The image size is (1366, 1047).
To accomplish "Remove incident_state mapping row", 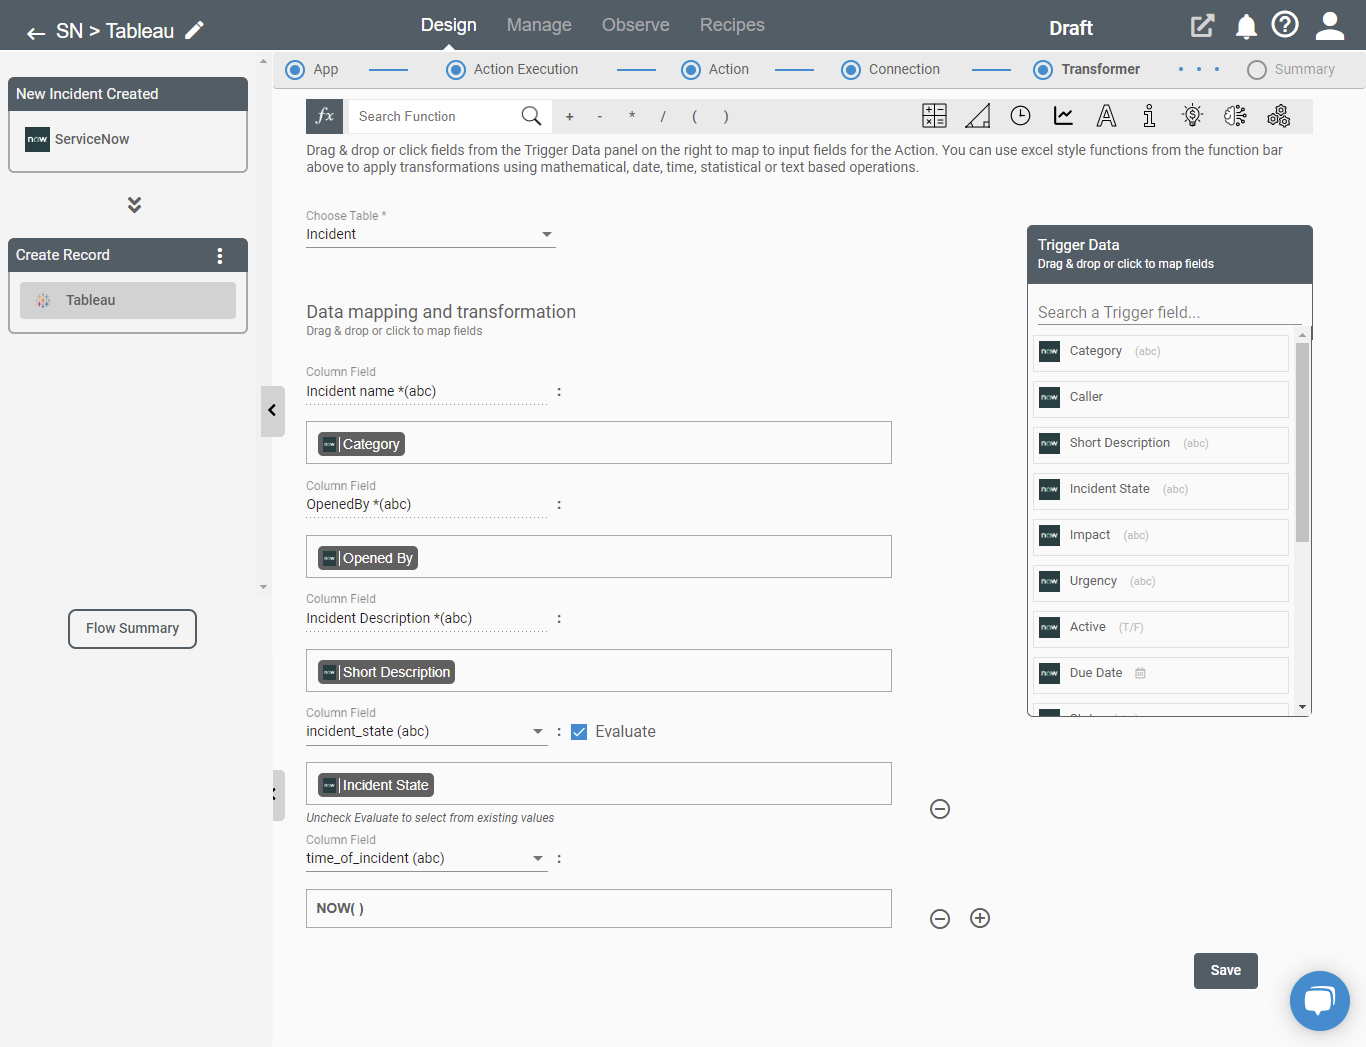I will pos(940,809).
